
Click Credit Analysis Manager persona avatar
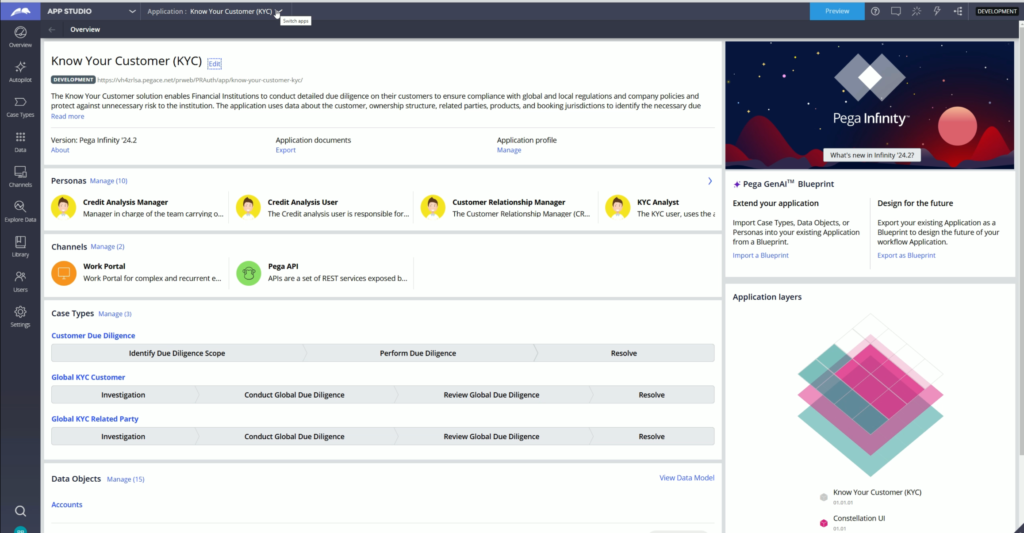[x=63, y=207]
